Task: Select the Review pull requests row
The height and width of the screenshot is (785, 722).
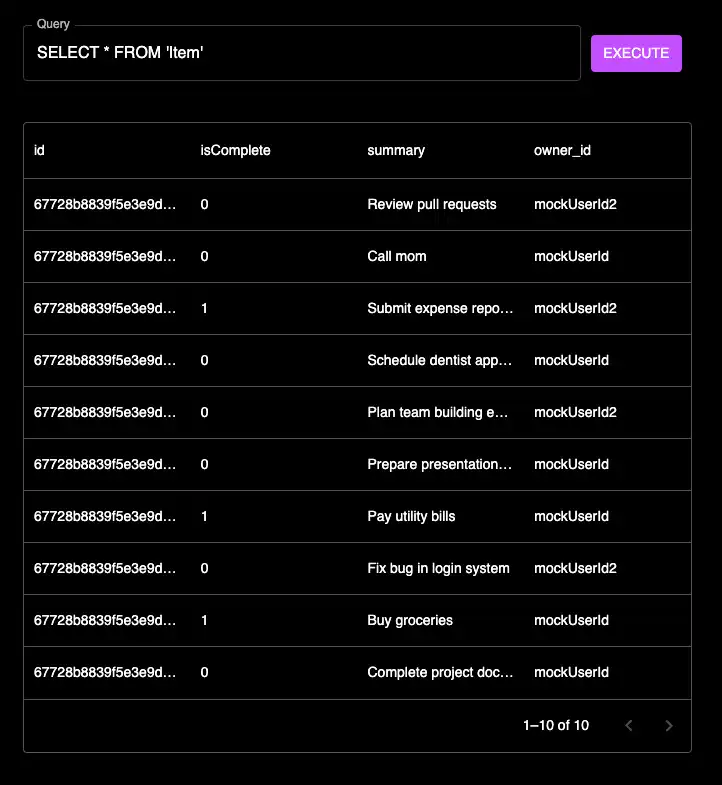Action: [432, 204]
